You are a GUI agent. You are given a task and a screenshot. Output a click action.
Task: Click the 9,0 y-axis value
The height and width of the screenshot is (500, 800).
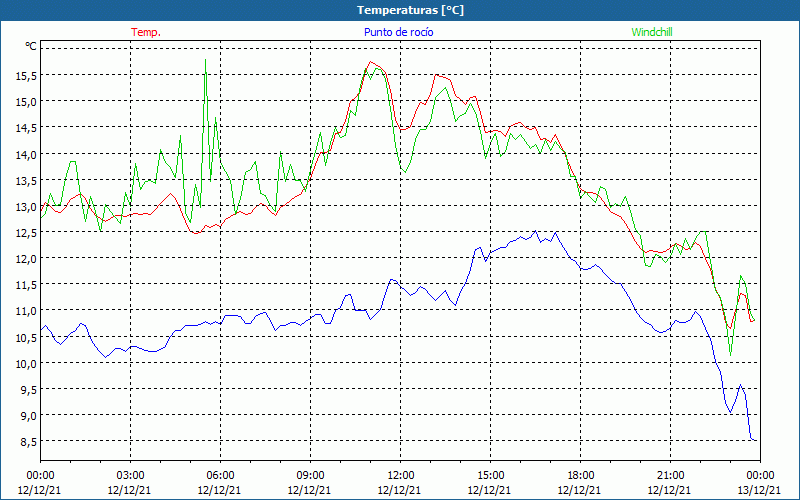[x=28, y=416]
